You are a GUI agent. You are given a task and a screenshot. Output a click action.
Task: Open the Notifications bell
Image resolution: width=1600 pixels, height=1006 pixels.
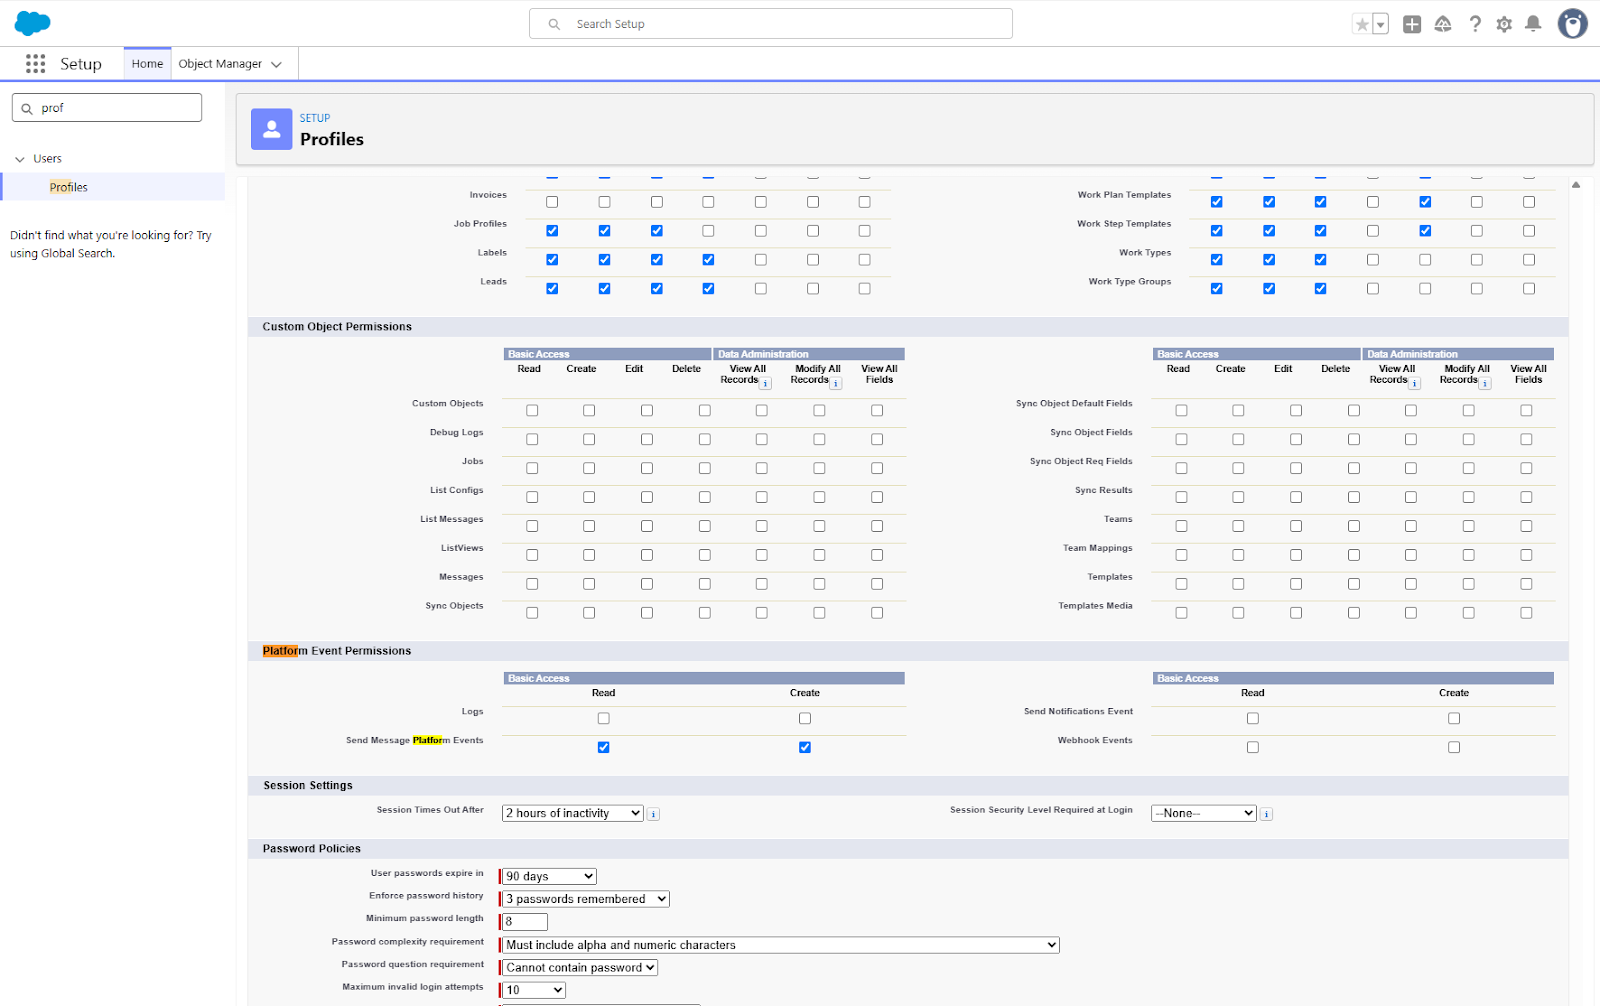pos(1532,25)
